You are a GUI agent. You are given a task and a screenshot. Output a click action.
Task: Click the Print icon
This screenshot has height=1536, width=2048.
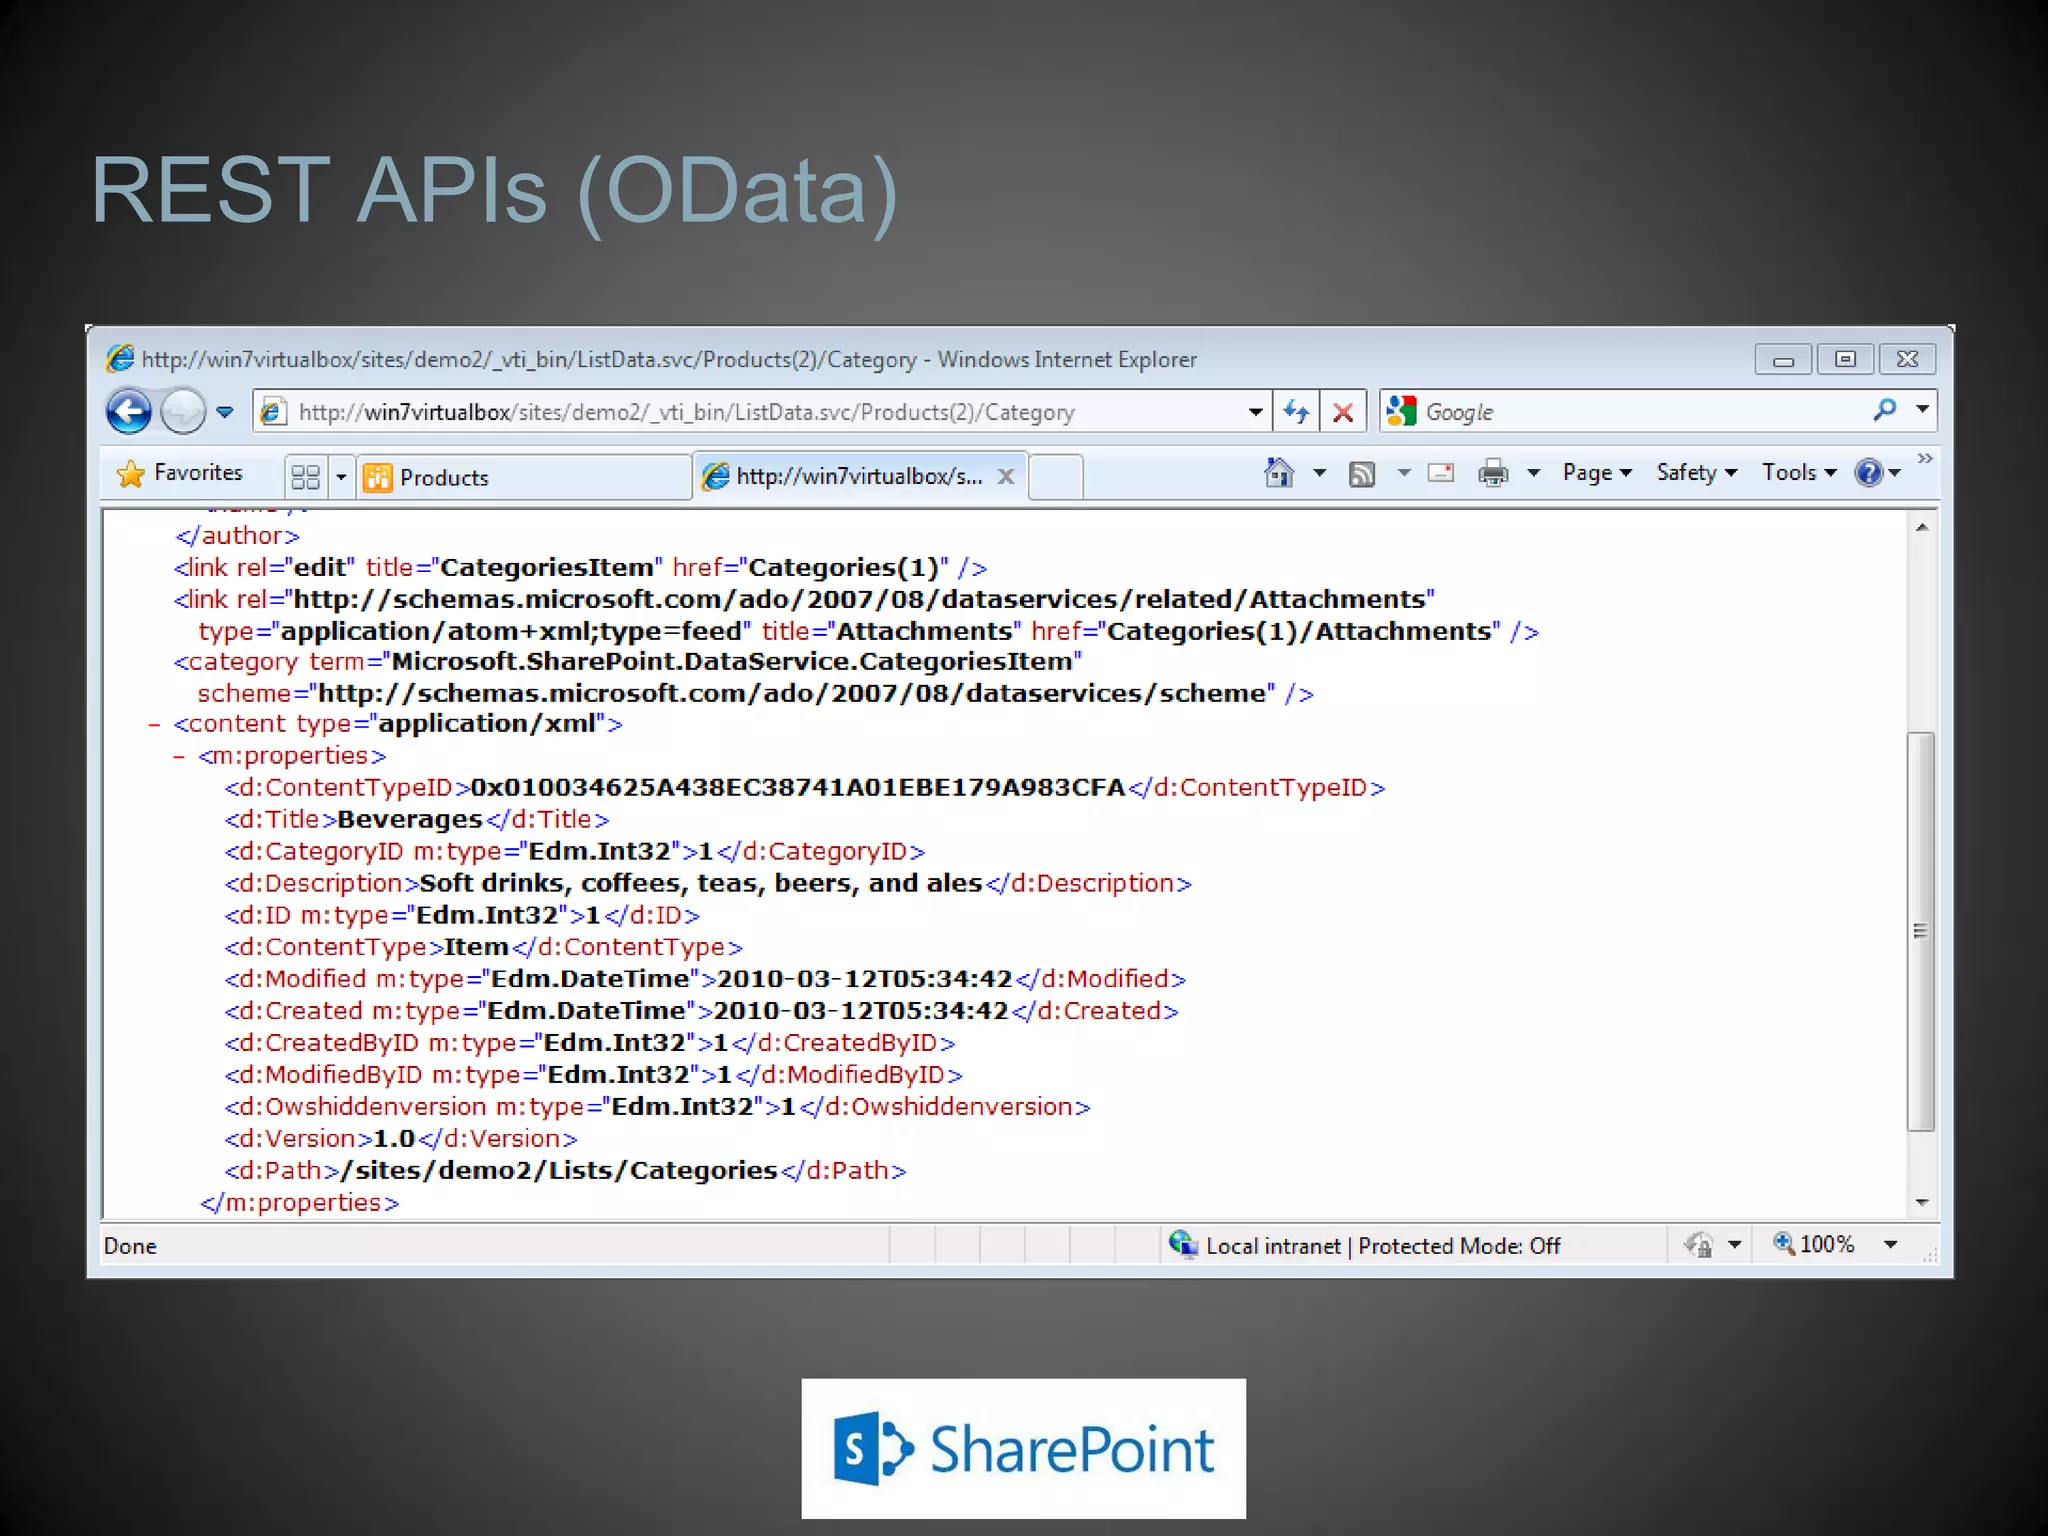[x=1493, y=473]
